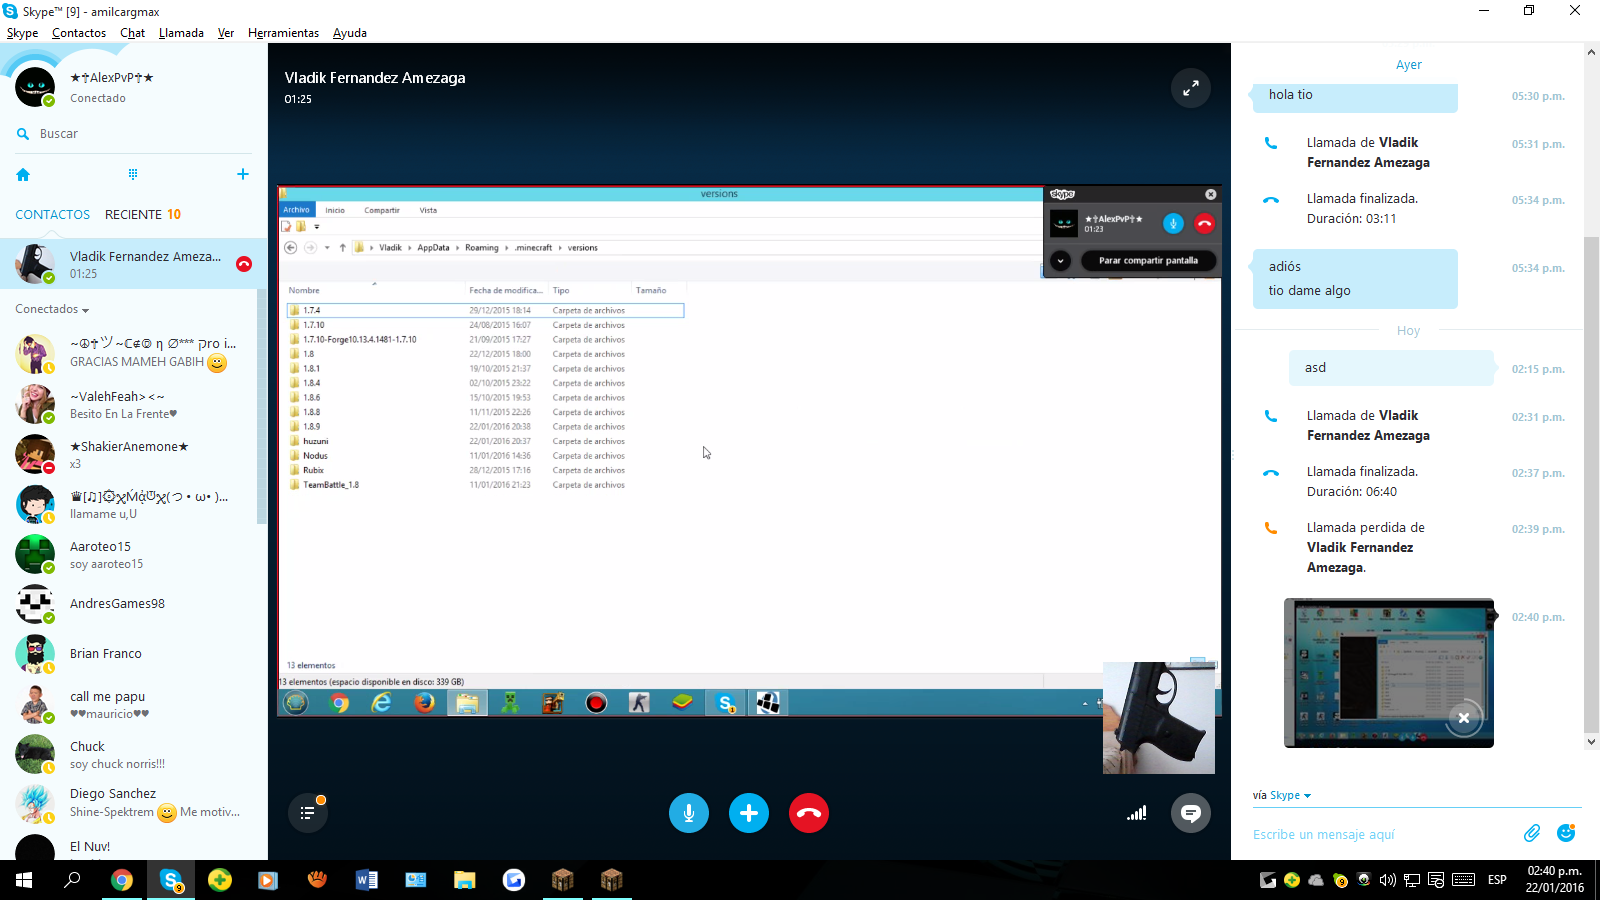Switch to the RECIENTE tab

pyautogui.click(x=142, y=215)
